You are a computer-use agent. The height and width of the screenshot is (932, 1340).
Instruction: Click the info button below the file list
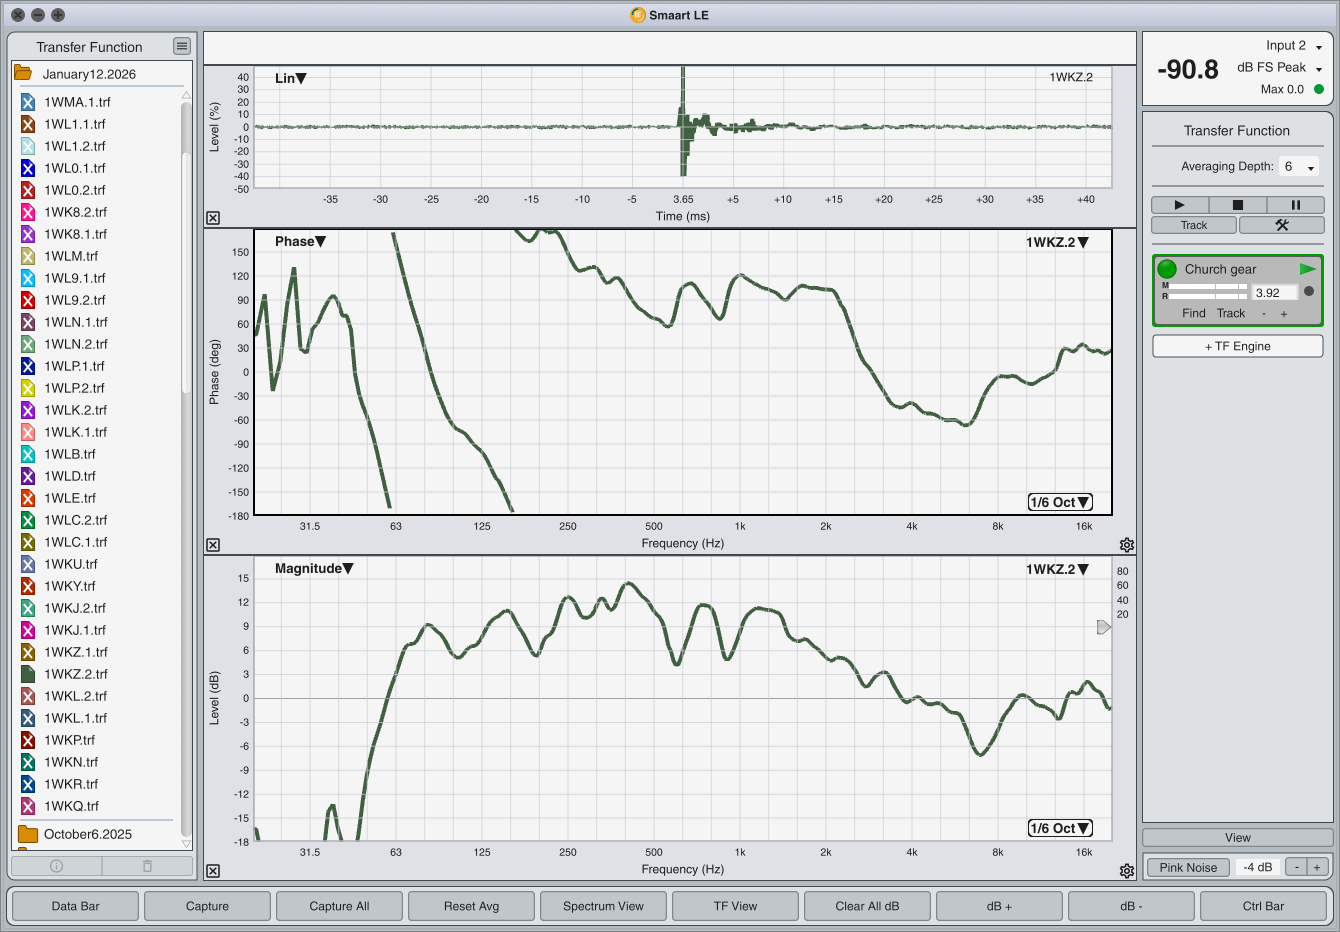(56, 866)
